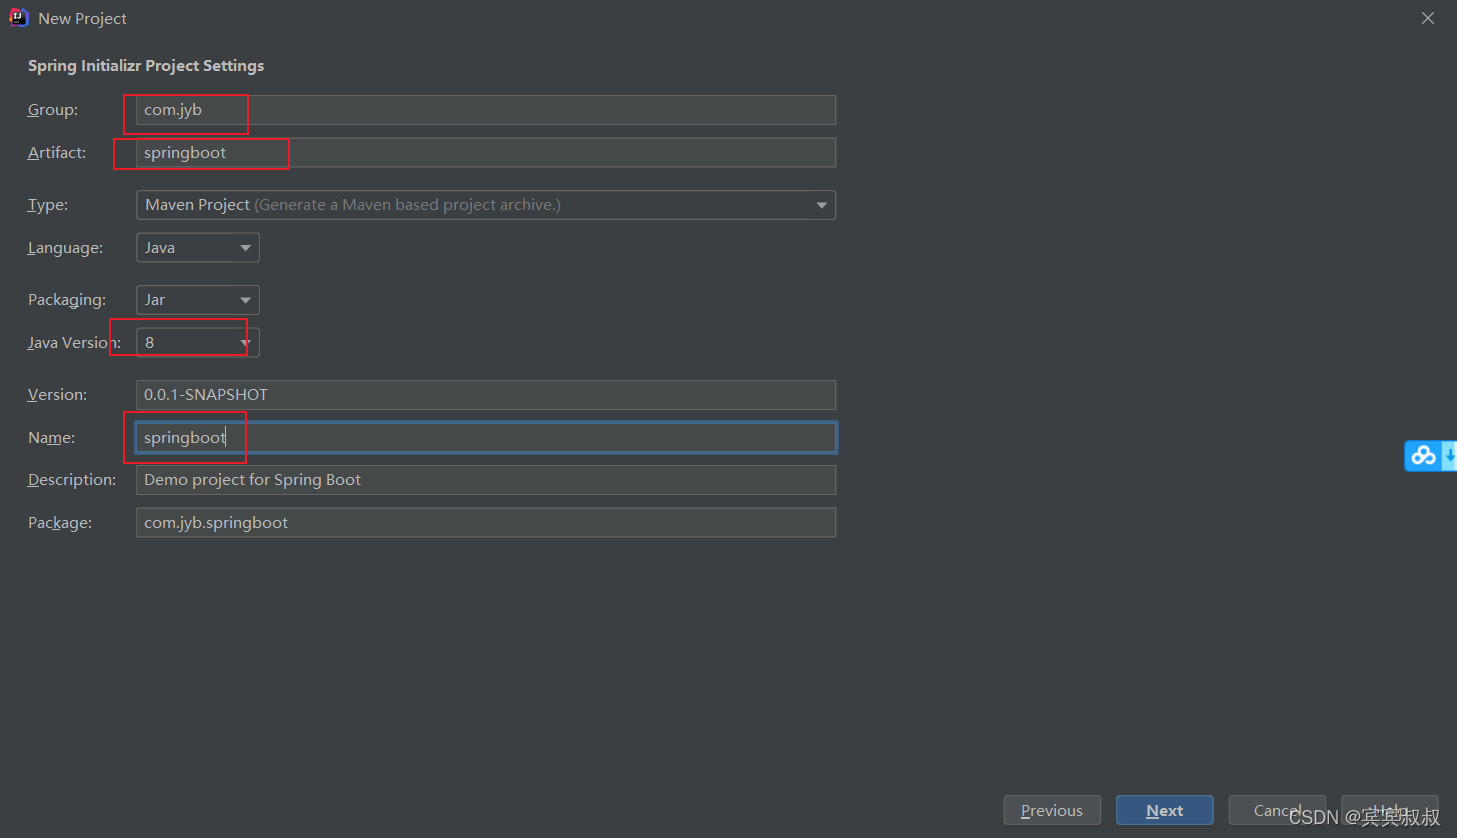Screen dimensions: 1457x838
Task: Click the Spring Initializr Project Settings heading
Action: pos(146,66)
